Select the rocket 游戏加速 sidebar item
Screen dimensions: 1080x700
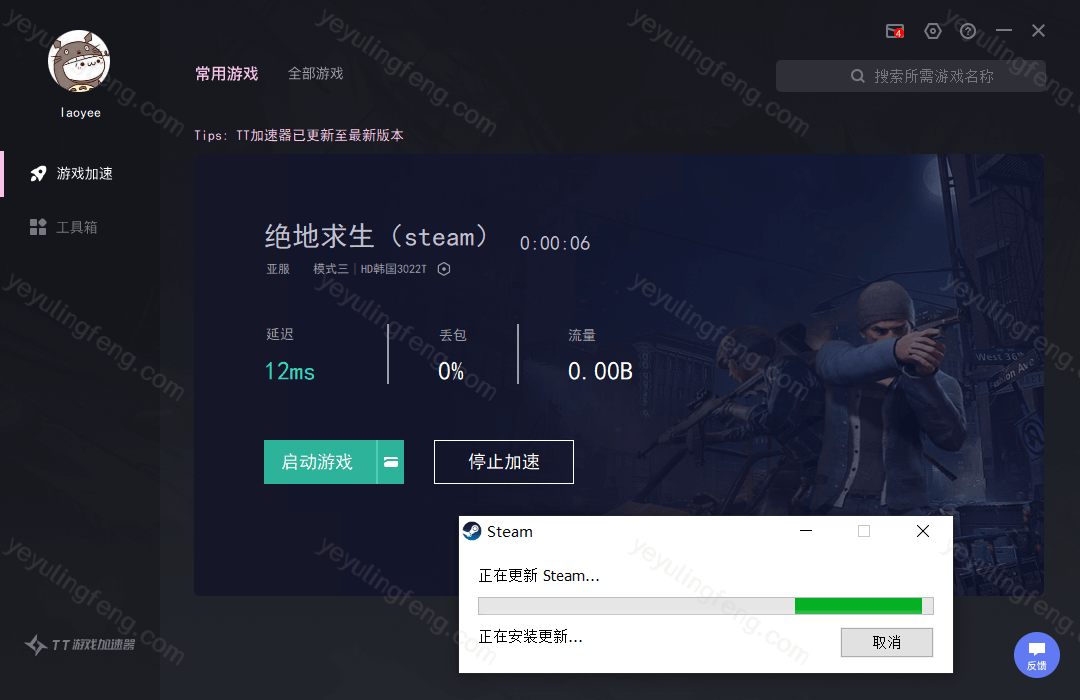pos(72,174)
